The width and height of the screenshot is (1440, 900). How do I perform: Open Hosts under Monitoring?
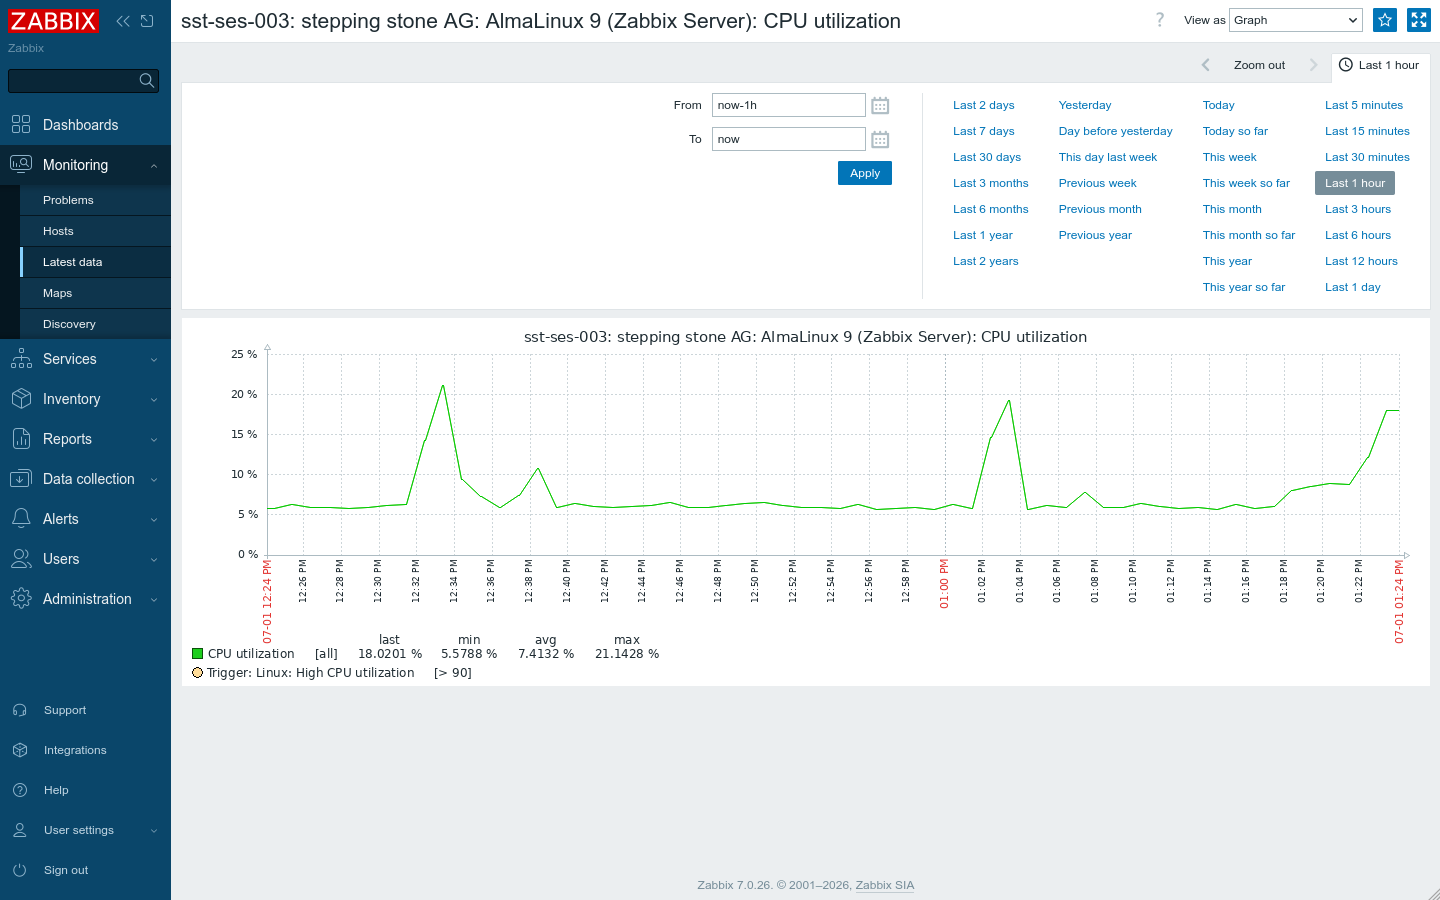(x=95, y=231)
